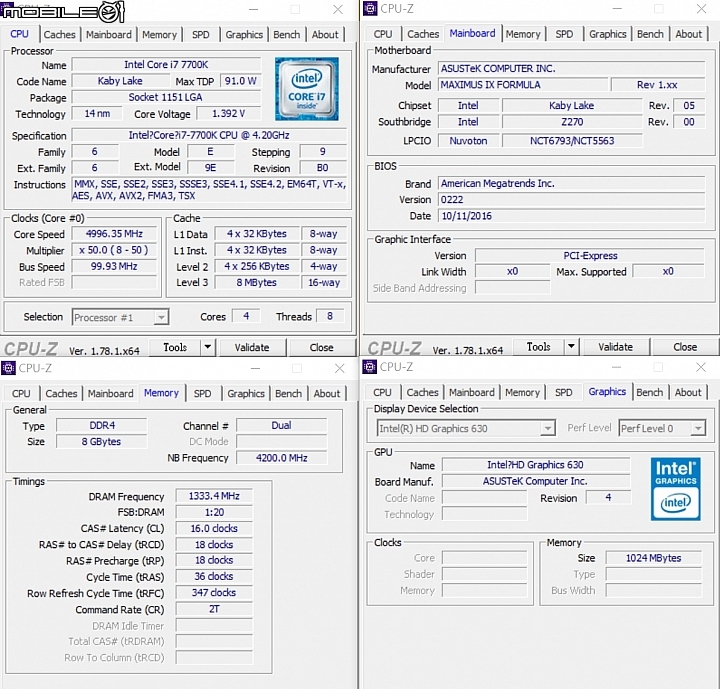Open Graphics tab in CPU window
The width and height of the screenshot is (720, 689).
(244, 34)
